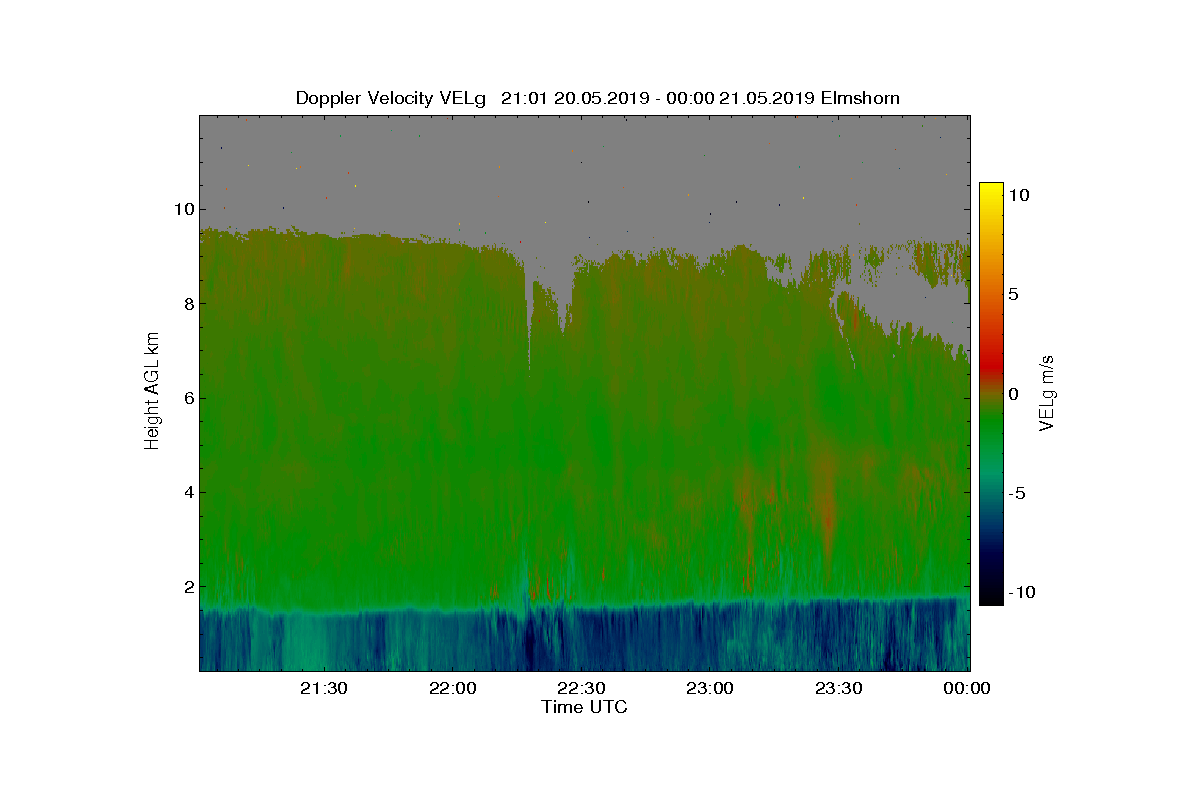Click the 'VELg m/s' colorbar label
The width and height of the screenshot is (1200, 800).
[1047, 393]
